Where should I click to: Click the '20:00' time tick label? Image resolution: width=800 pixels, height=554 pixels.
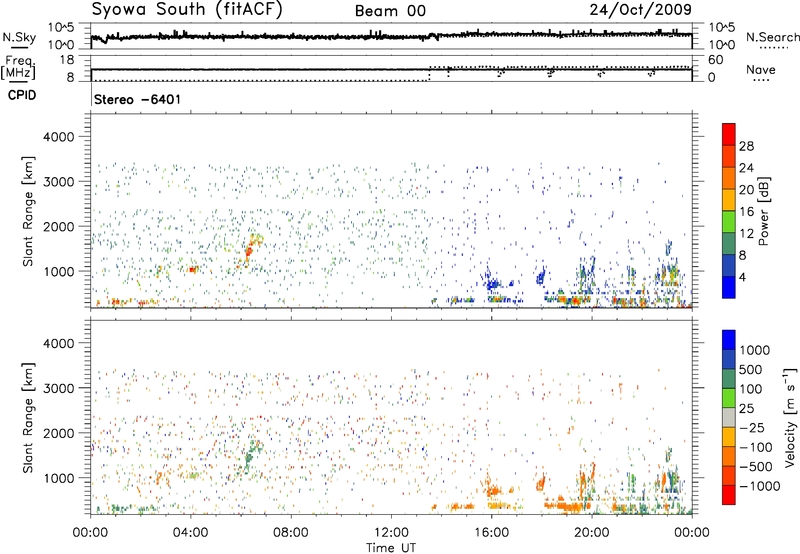(x=592, y=533)
